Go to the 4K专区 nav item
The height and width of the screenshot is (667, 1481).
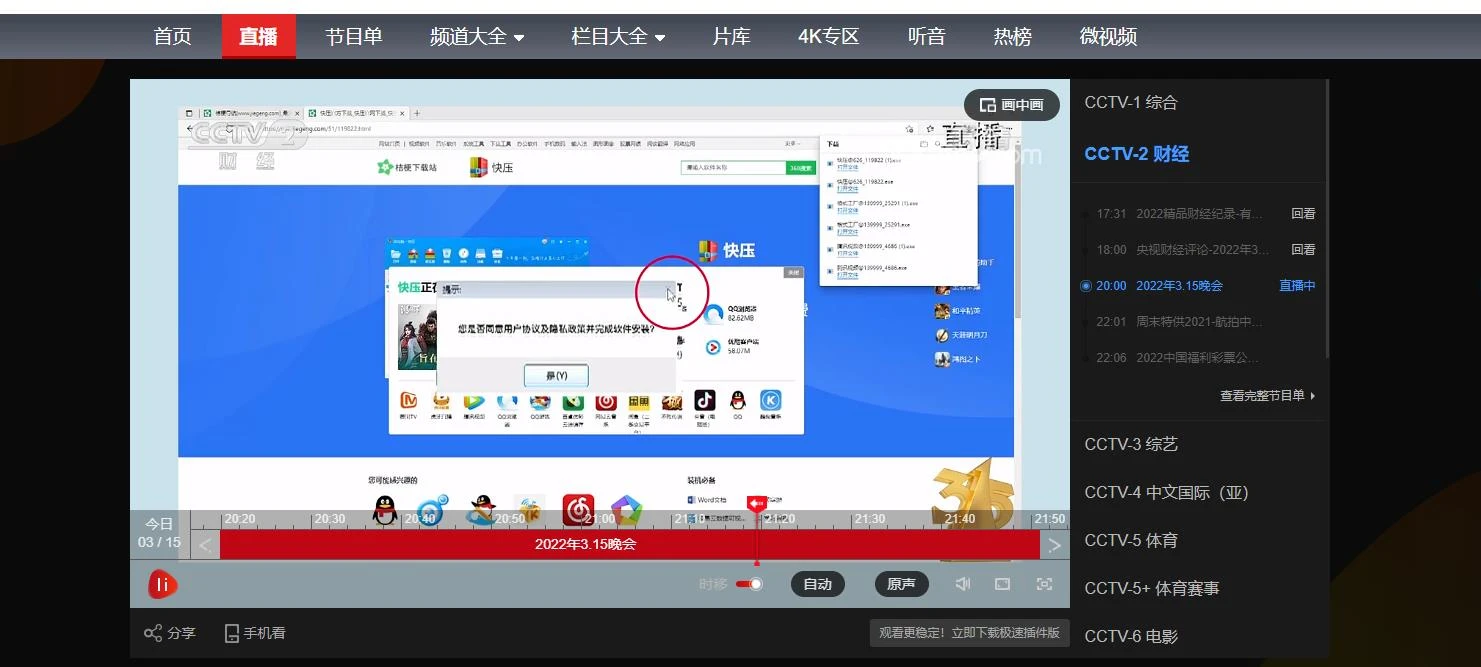click(x=828, y=37)
